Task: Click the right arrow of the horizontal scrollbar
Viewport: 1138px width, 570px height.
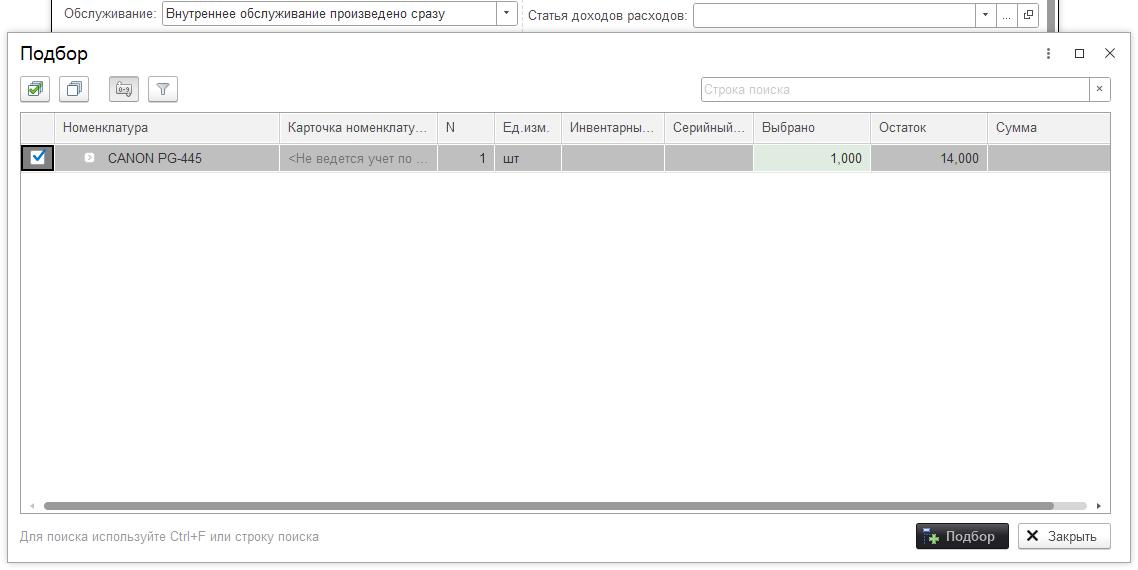Action: click(1098, 506)
